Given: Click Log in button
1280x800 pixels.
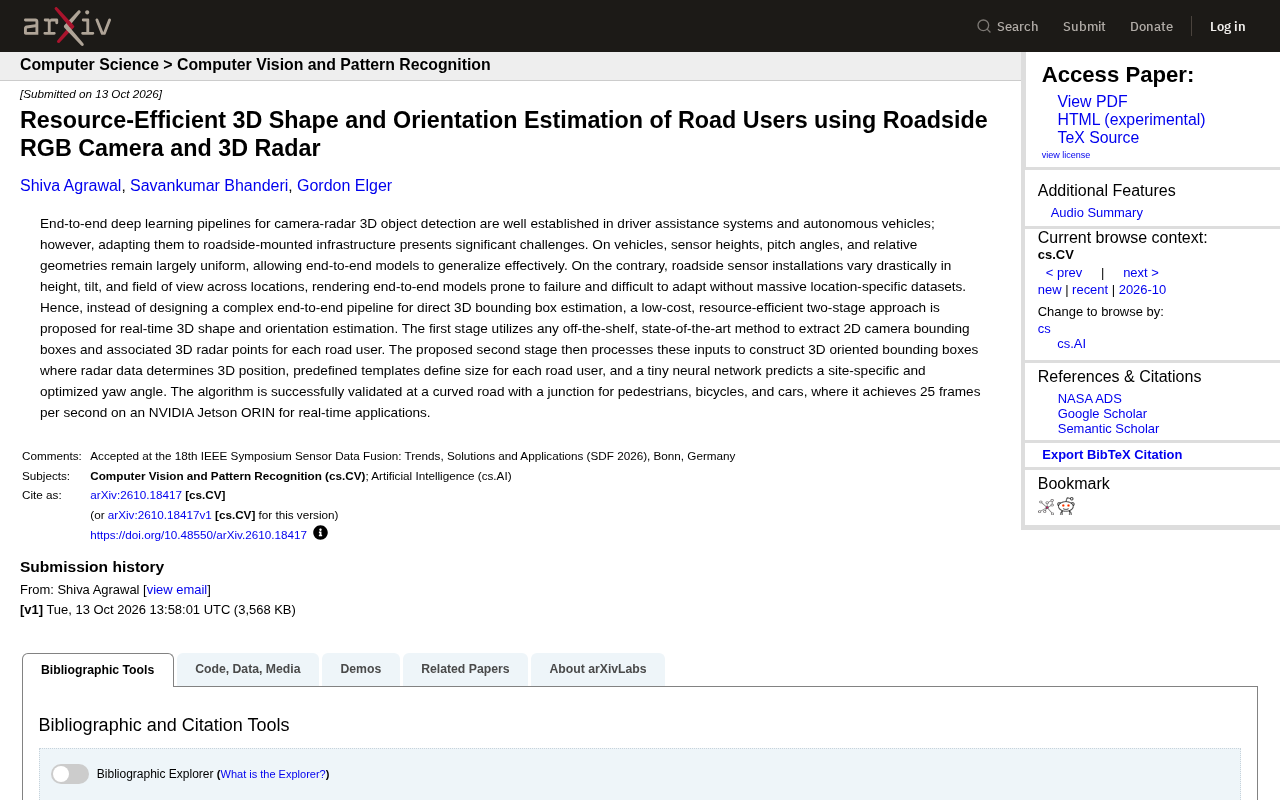Looking at the screenshot, I should [1228, 26].
